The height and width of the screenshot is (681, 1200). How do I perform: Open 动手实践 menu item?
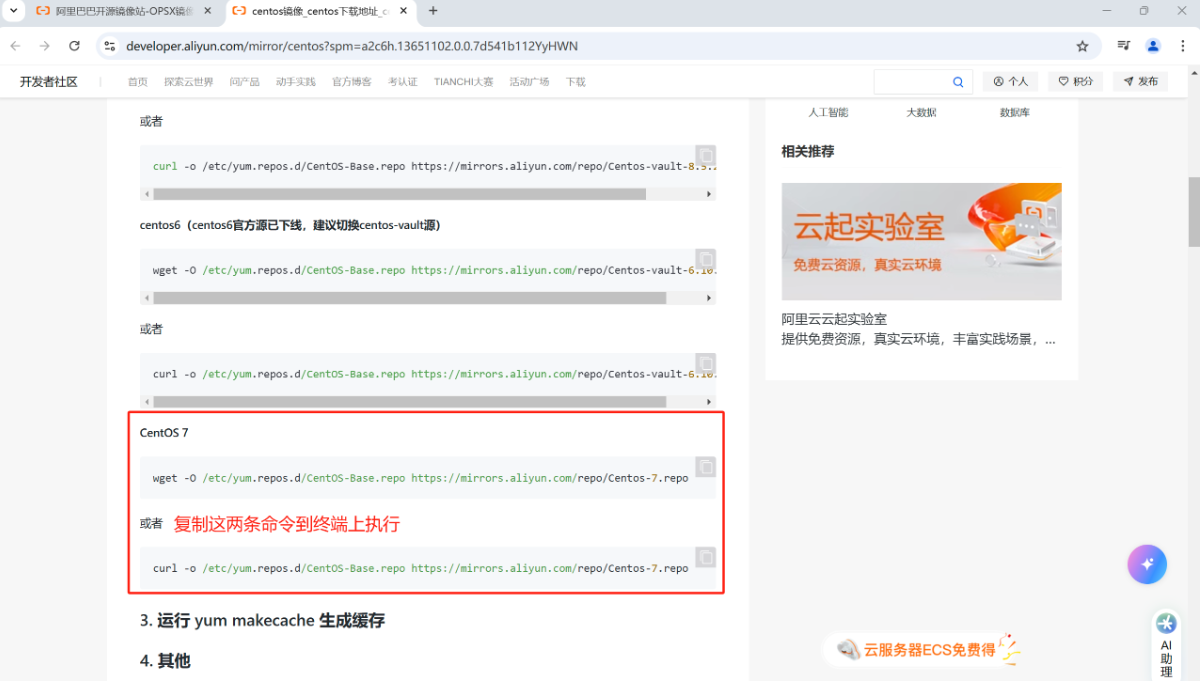point(296,82)
